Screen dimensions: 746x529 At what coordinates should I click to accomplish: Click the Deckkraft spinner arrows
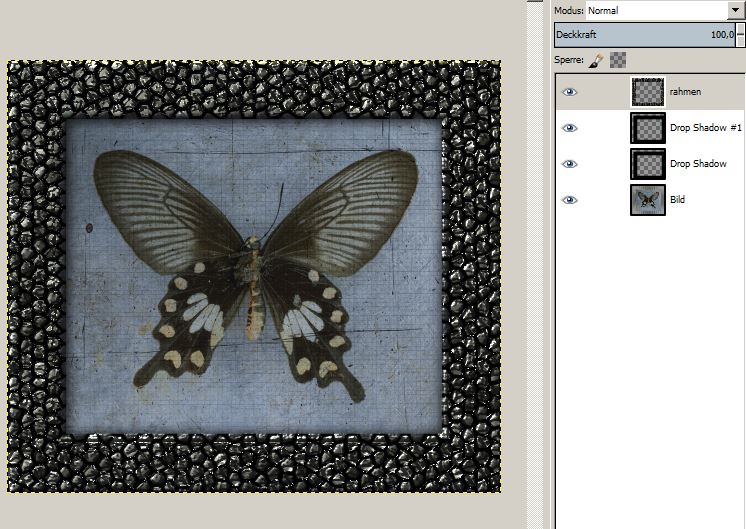point(741,35)
